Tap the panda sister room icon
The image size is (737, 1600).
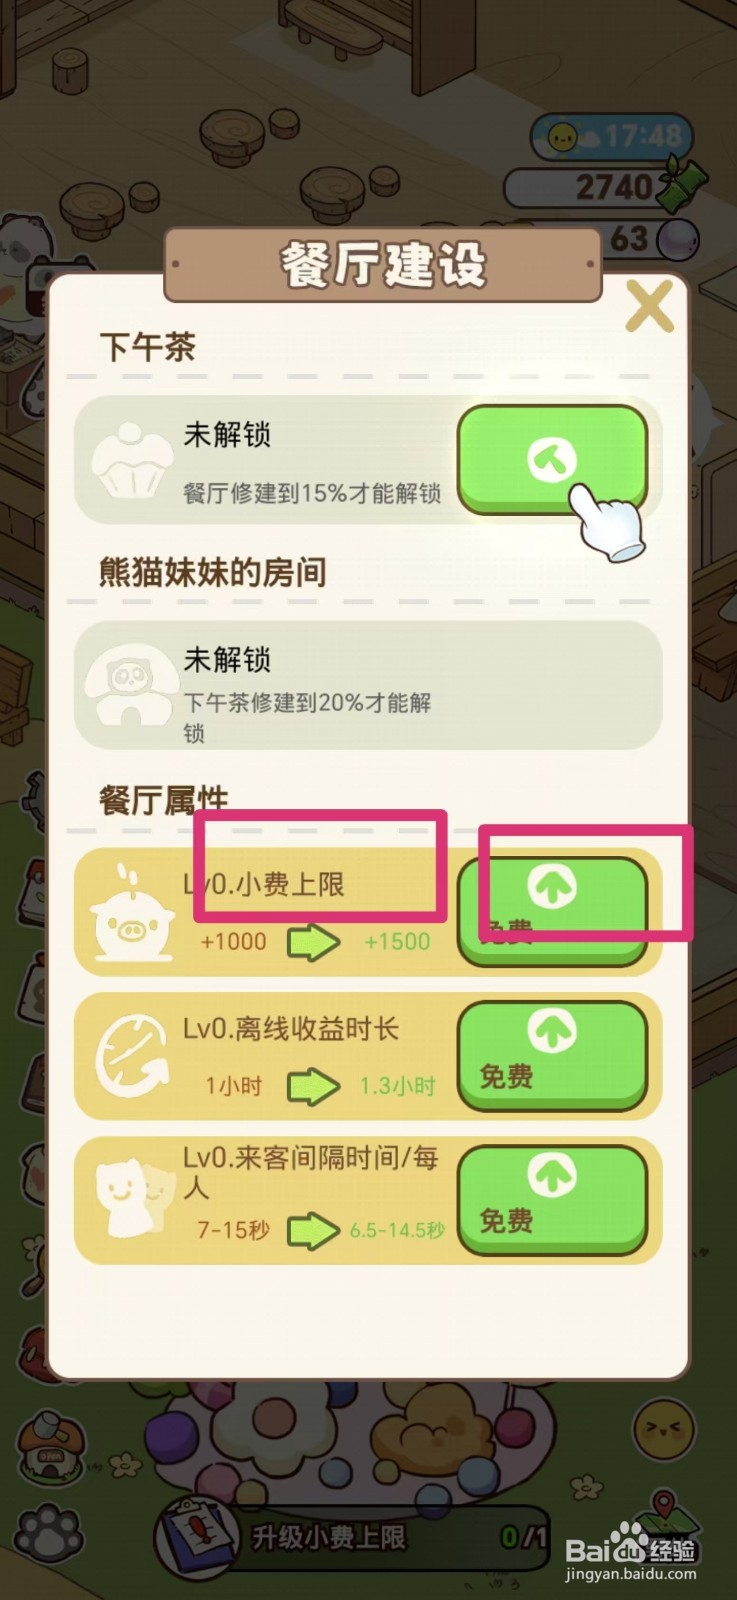click(x=131, y=686)
